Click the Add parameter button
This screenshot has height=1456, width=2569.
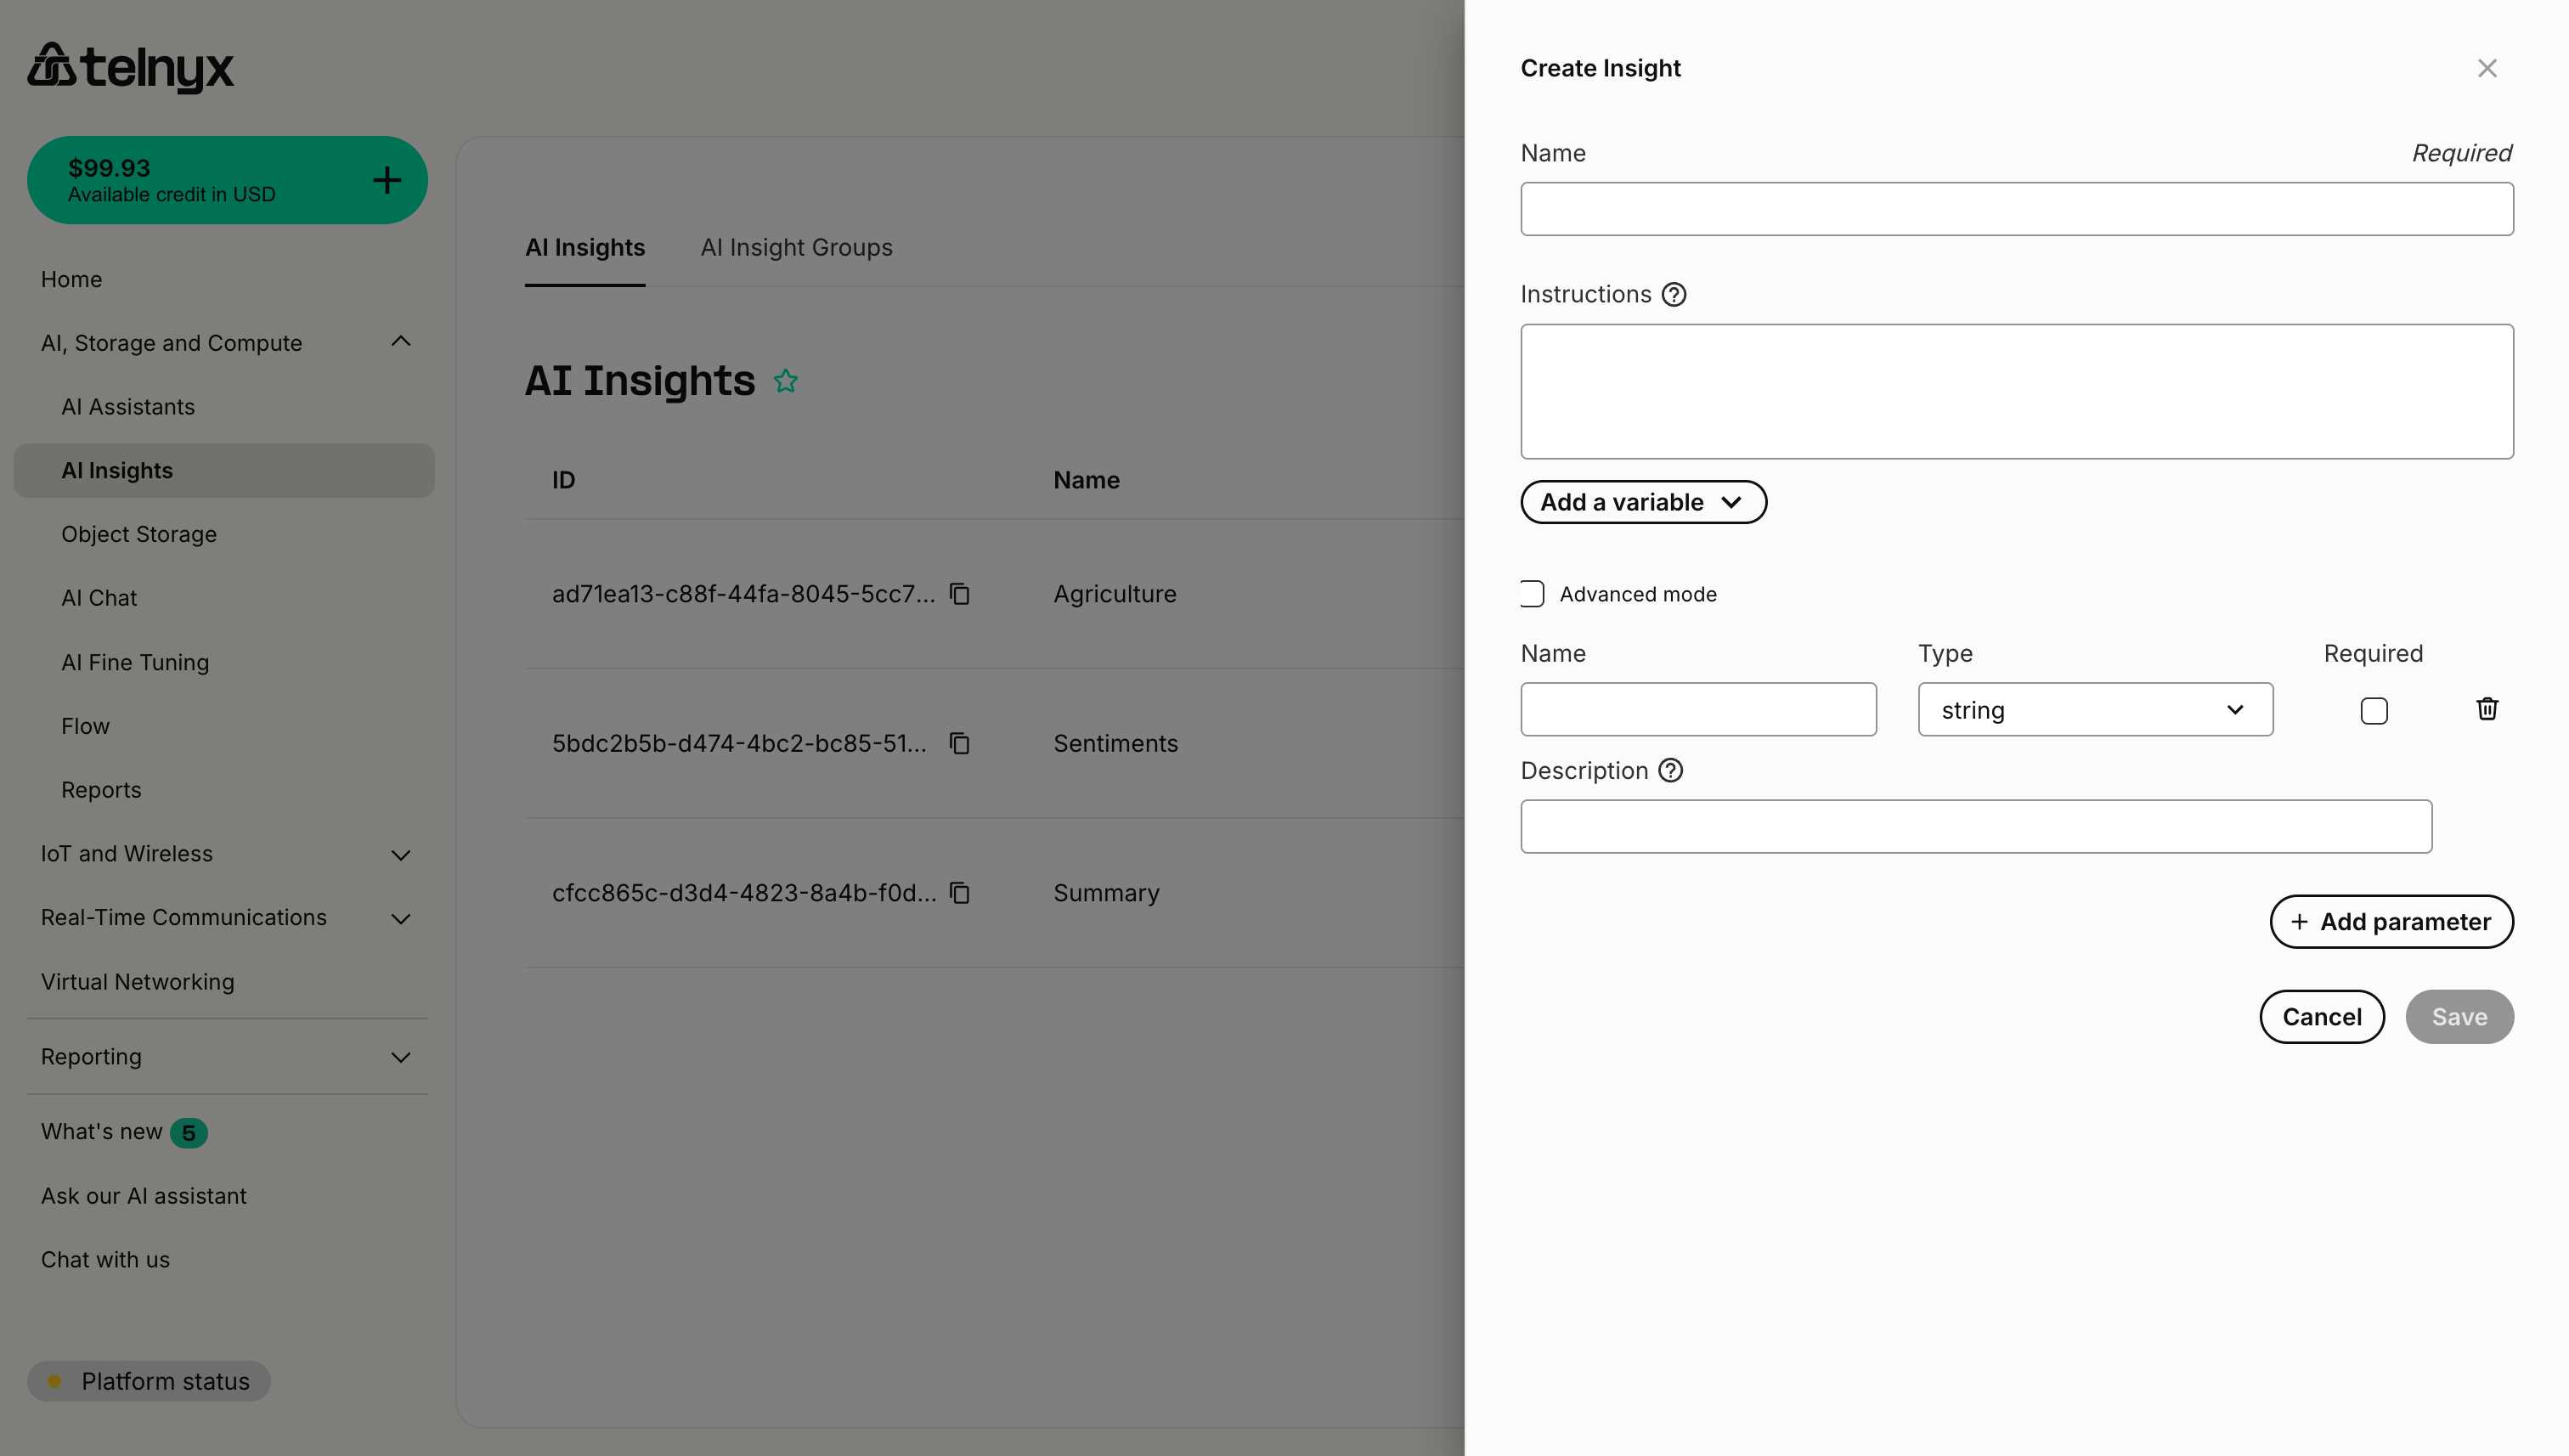[x=2392, y=921]
